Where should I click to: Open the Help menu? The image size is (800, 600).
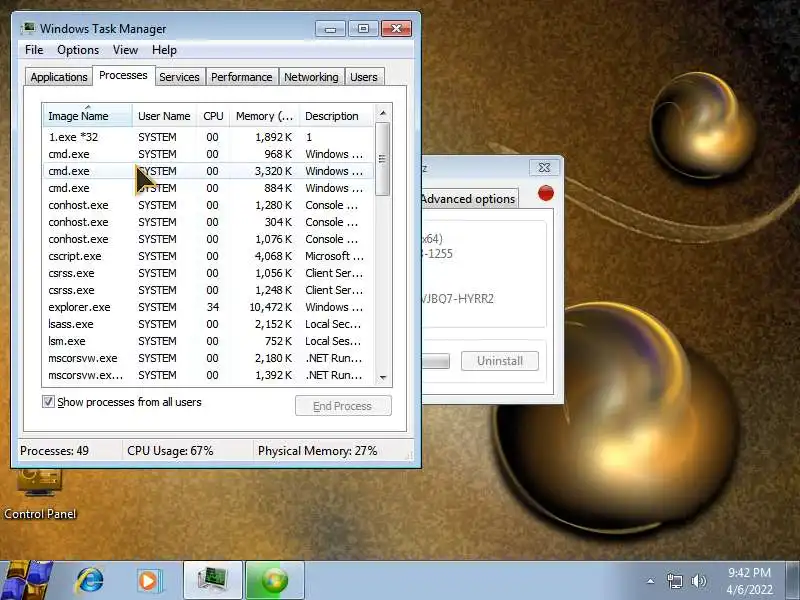pyautogui.click(x=164, y=50)
